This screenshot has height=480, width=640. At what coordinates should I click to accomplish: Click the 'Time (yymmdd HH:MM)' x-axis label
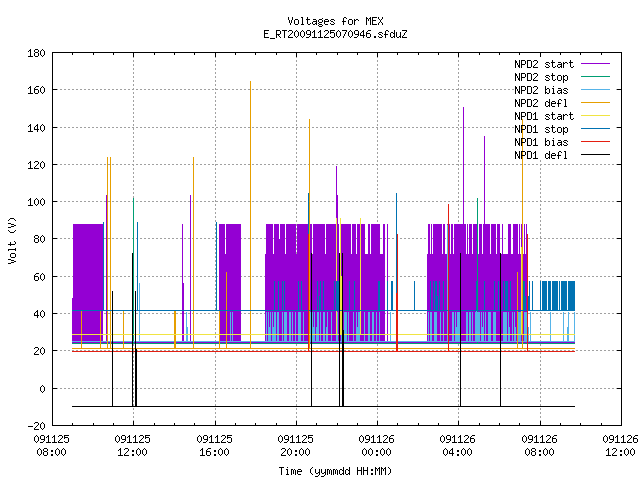335,471
